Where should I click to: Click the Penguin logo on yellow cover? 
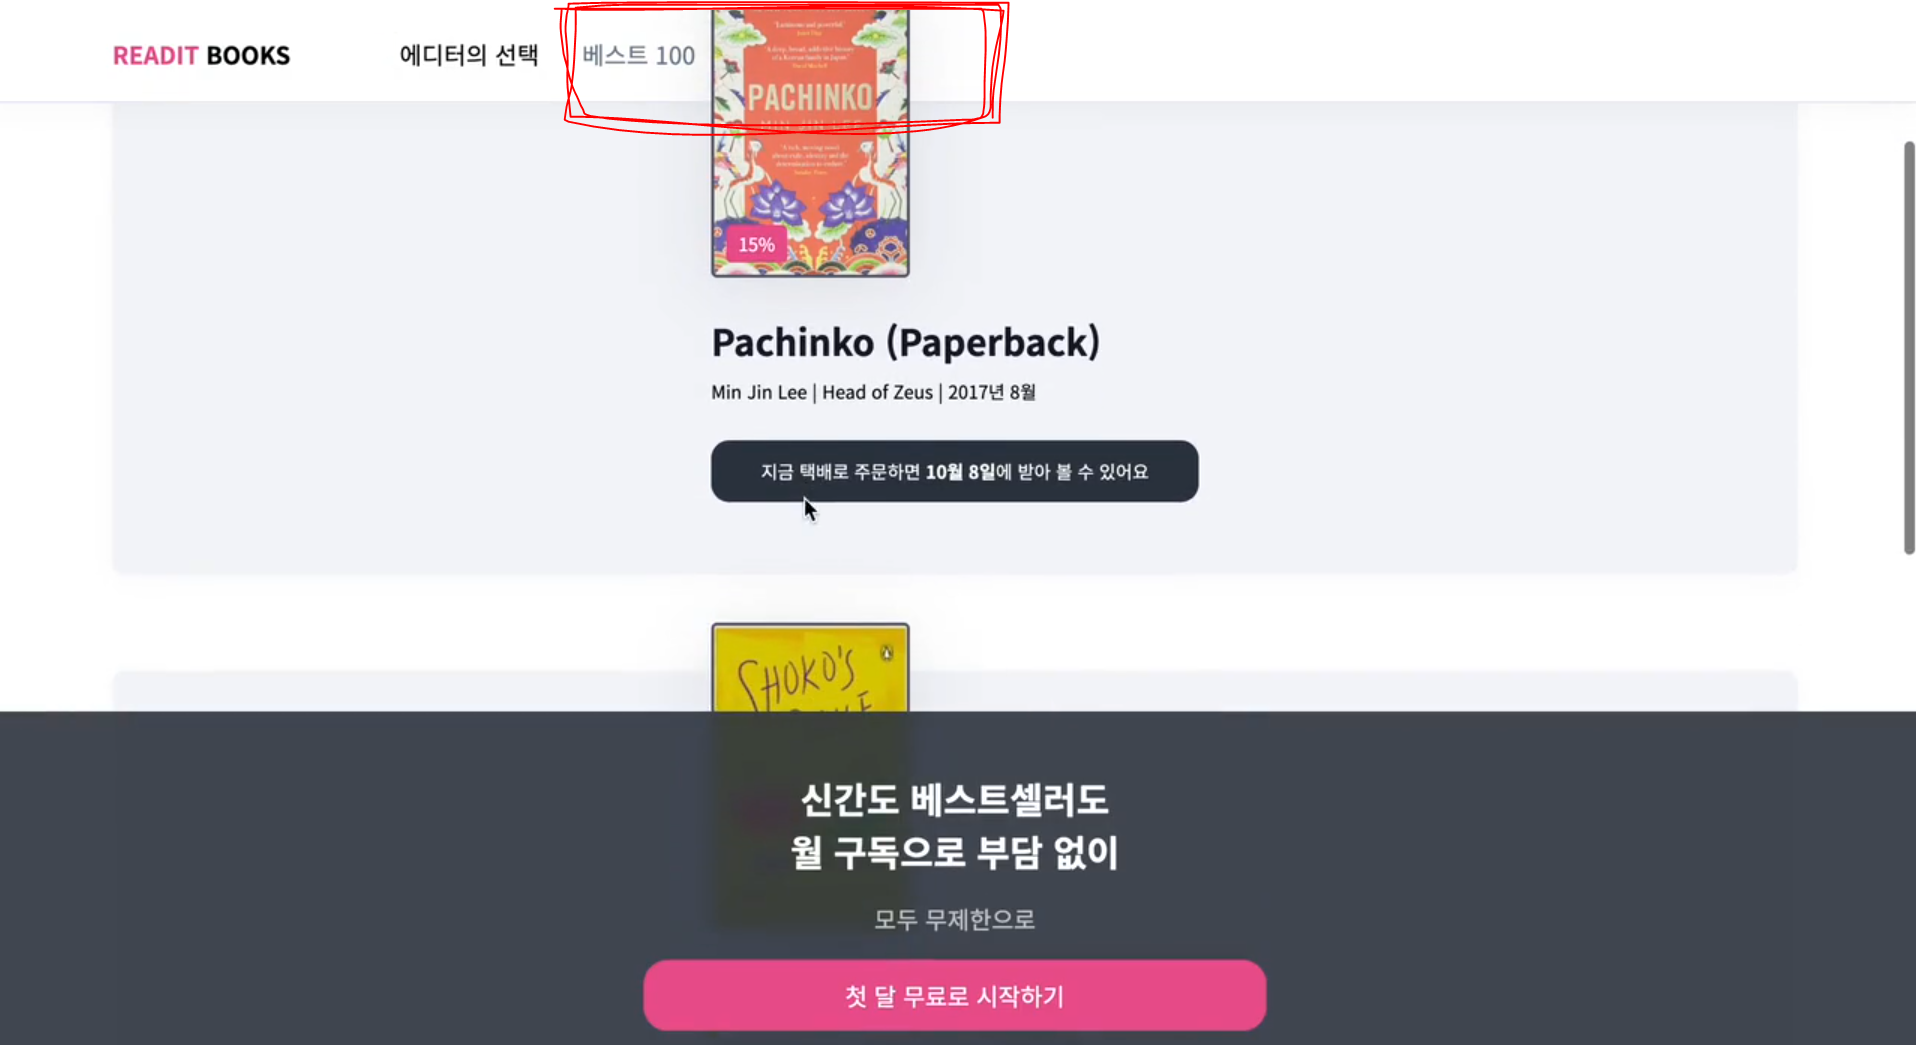[x=886, y=653]
